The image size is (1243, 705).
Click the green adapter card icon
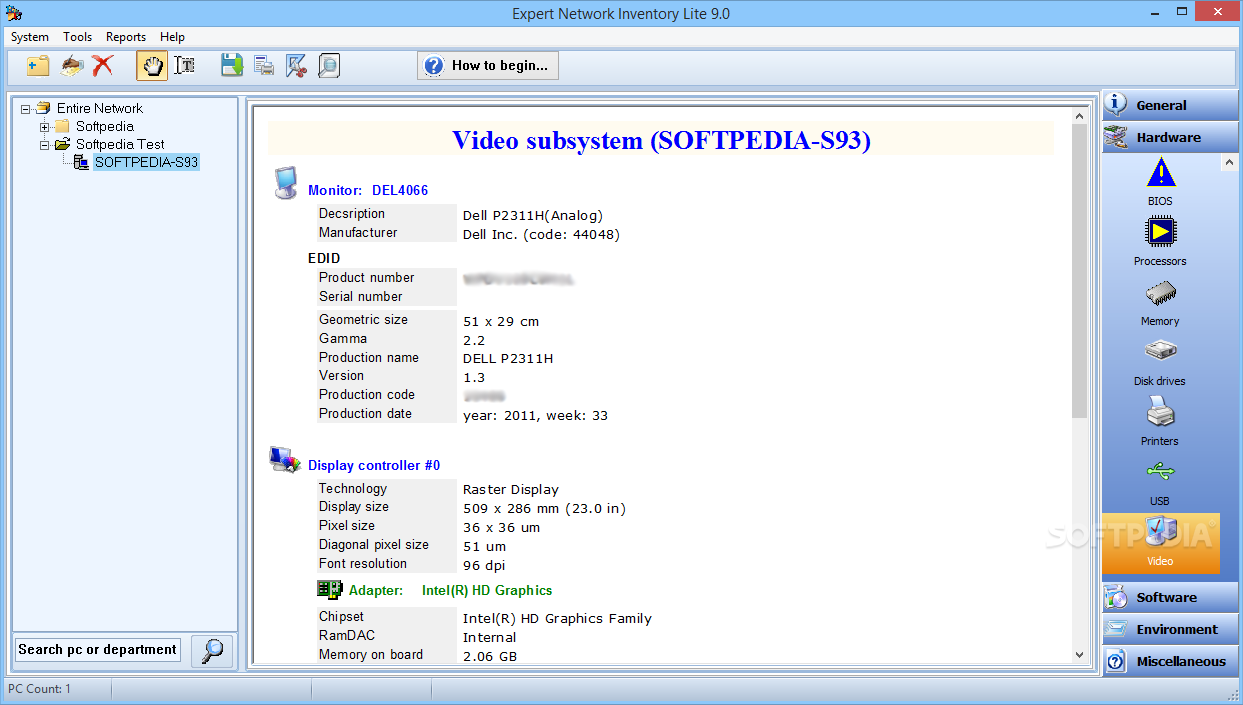point(329,590)
